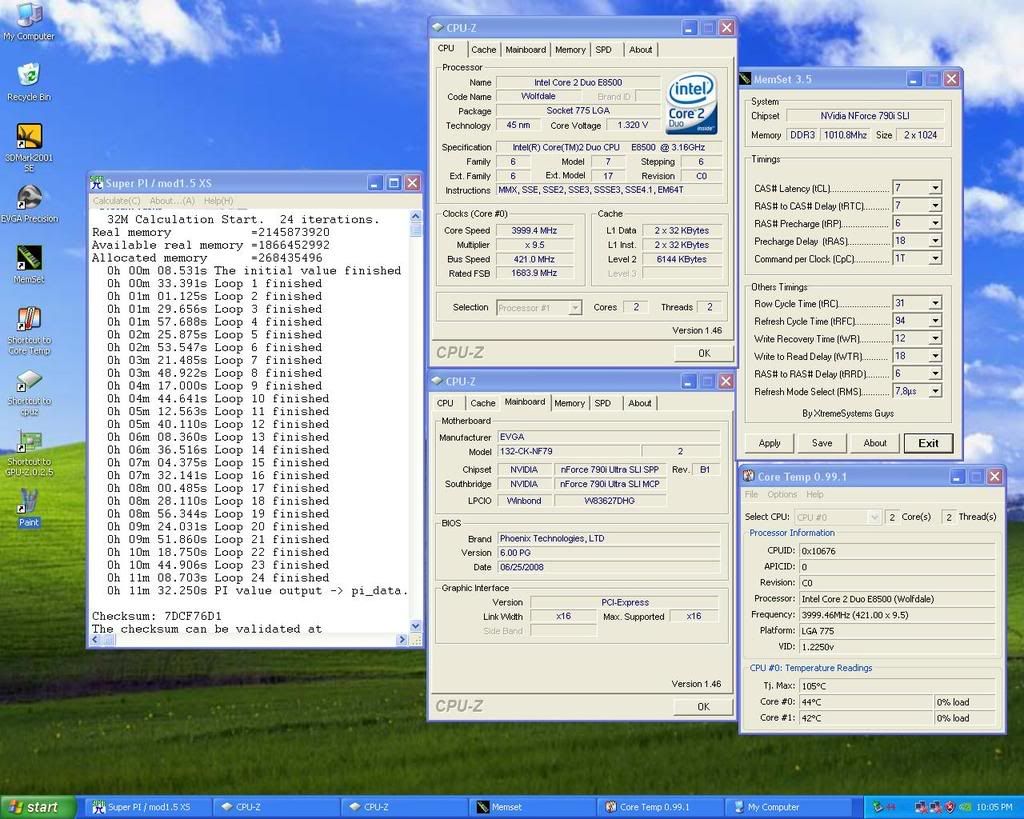Click the Apply button in MemSet
Image resolution: width=1024 pixels, height=819 pixels.
click(x=769, y=443)
